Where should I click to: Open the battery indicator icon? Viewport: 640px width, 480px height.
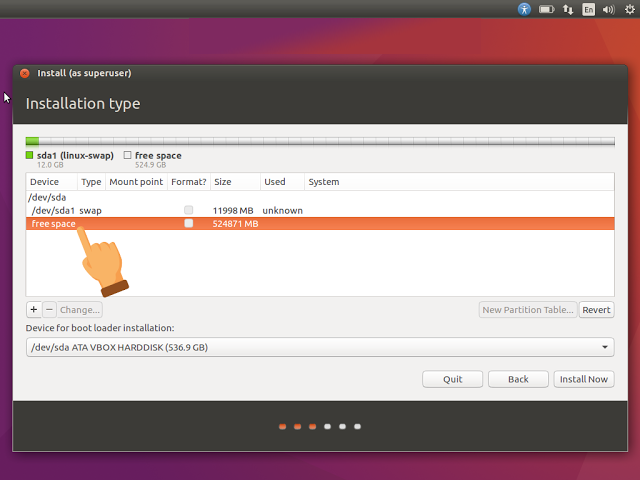(546, 9)
